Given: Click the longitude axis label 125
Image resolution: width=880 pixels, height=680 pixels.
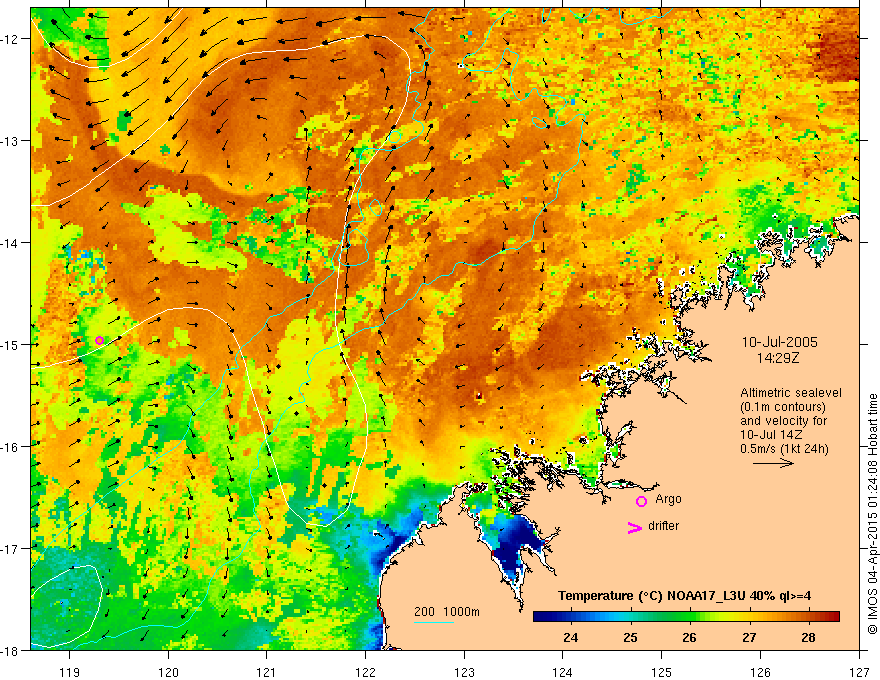Looking at the screenshot, I should pyautogui.click(x=661, y=672).
